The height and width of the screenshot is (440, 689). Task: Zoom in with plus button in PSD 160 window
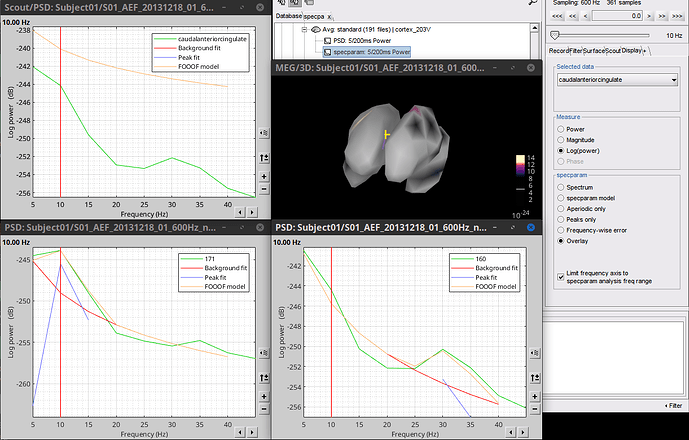(x=535, y=396)
